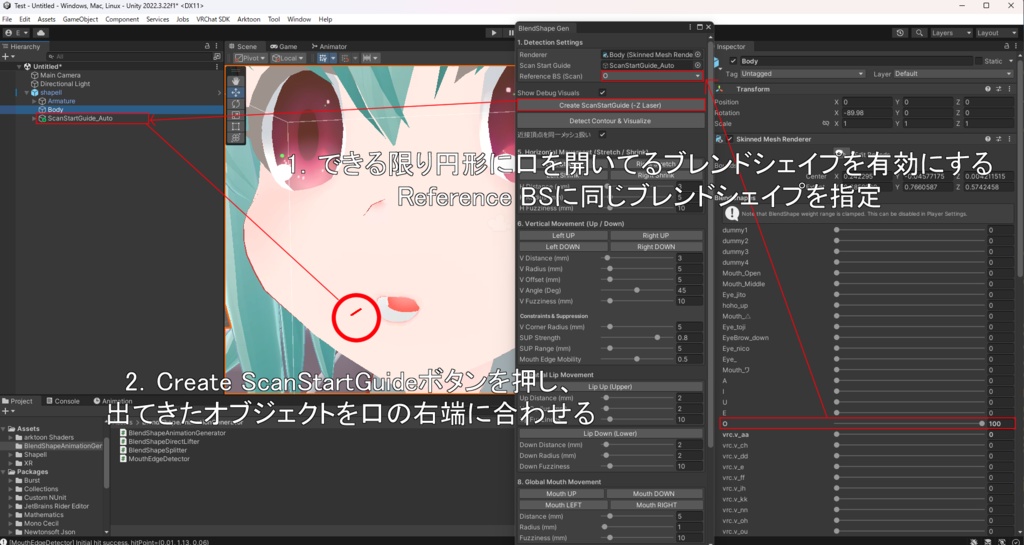Open the VRChat SDK menu
The height and width of the screenshot is (545, 1024).
coord(213,20)
